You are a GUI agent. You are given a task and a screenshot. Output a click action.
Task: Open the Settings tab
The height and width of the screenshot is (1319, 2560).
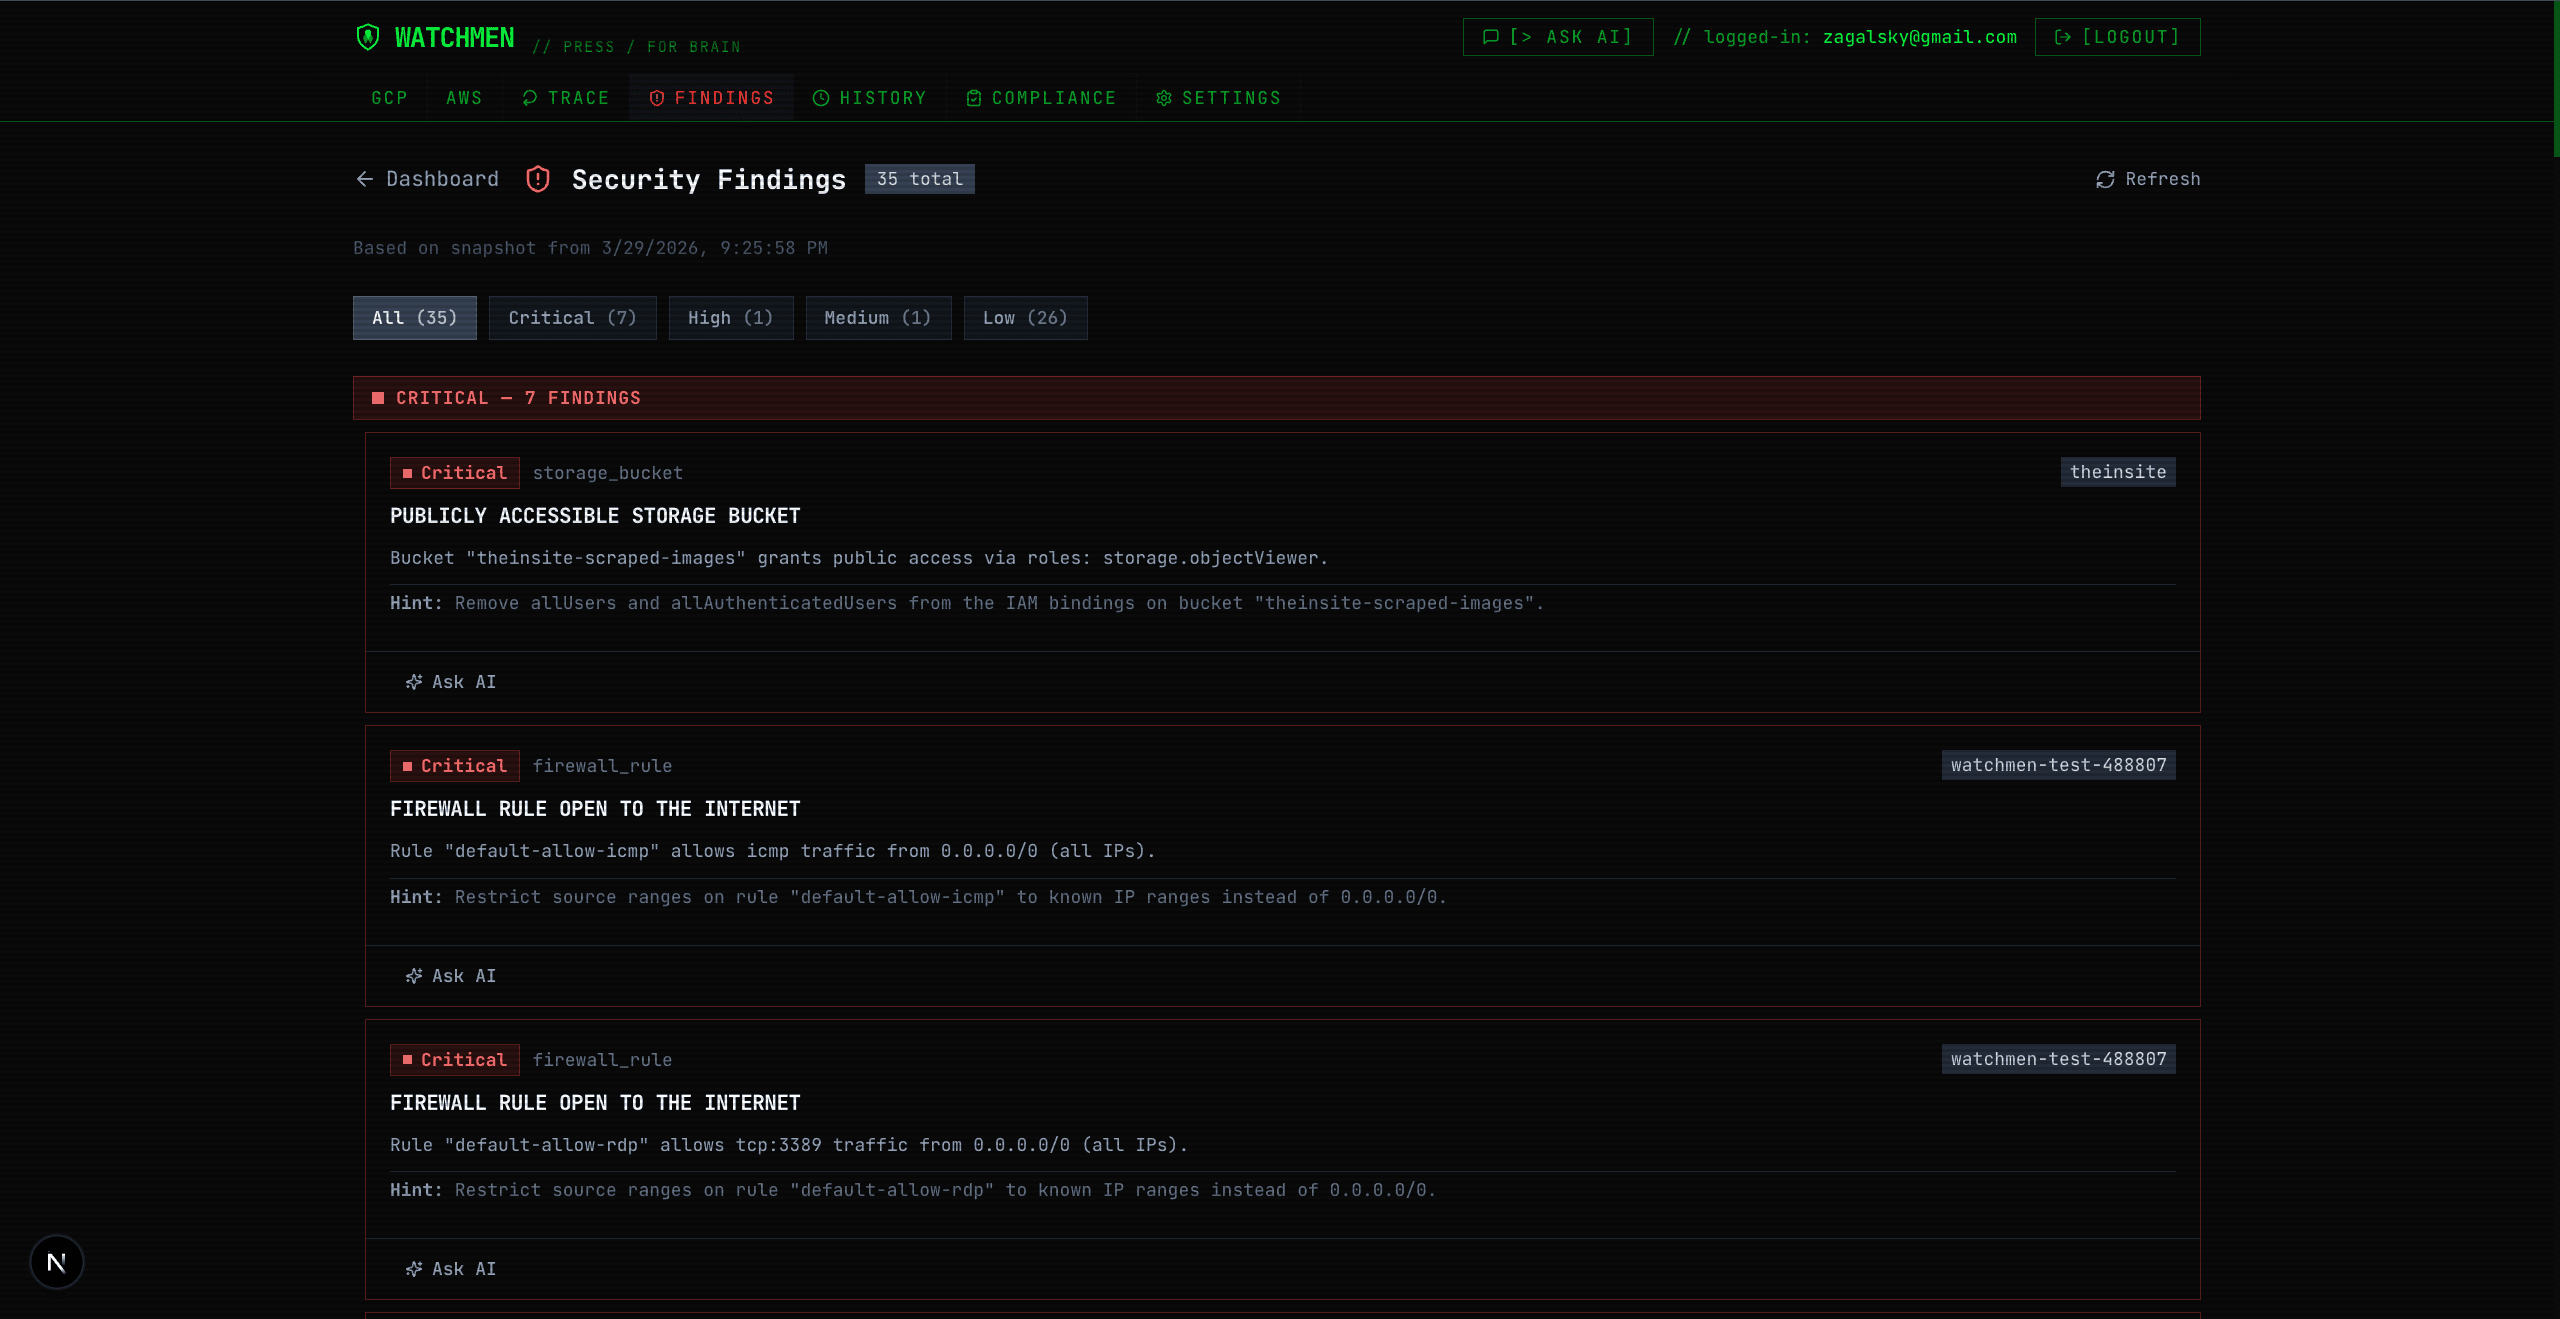pyautogui.click(x=1218, y=98)
